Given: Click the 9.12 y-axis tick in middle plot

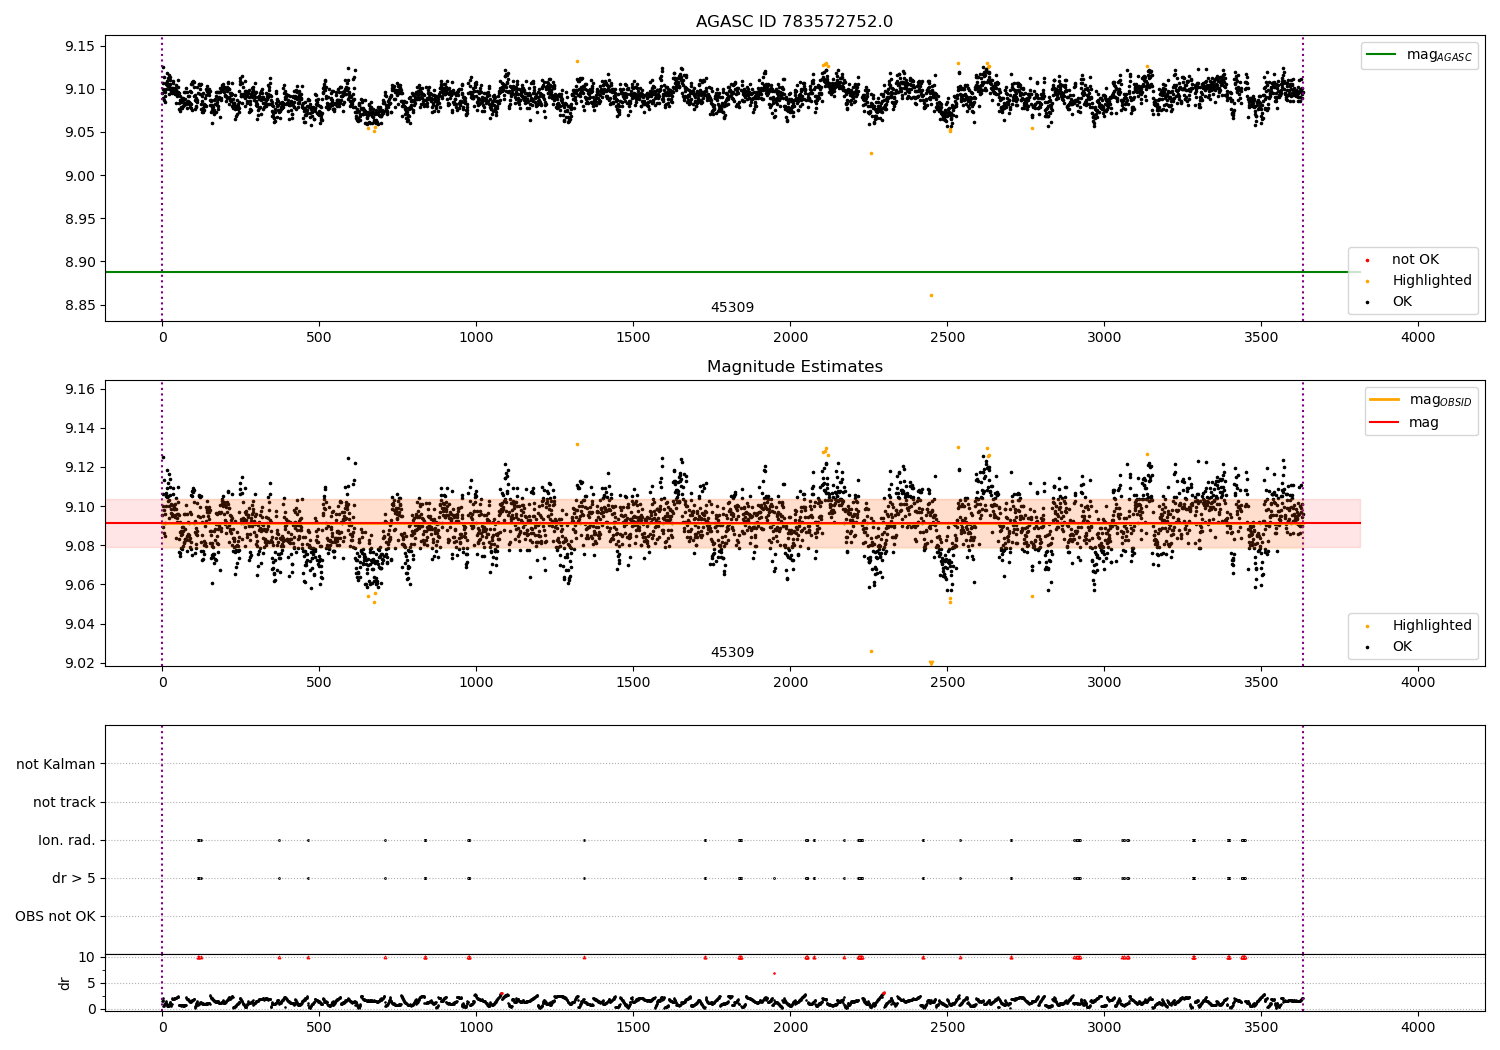Looking at the screenshot, I should tap(80, 467).
